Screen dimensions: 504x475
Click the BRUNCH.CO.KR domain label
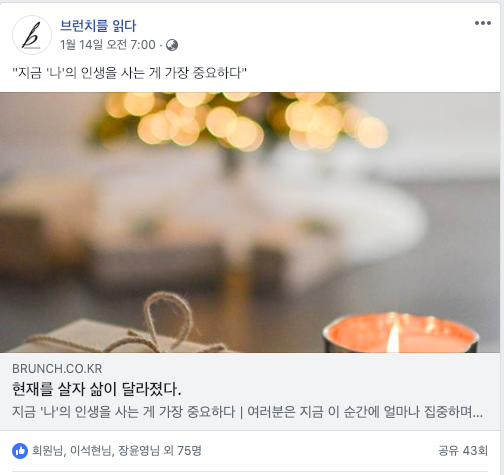[57, 369]
